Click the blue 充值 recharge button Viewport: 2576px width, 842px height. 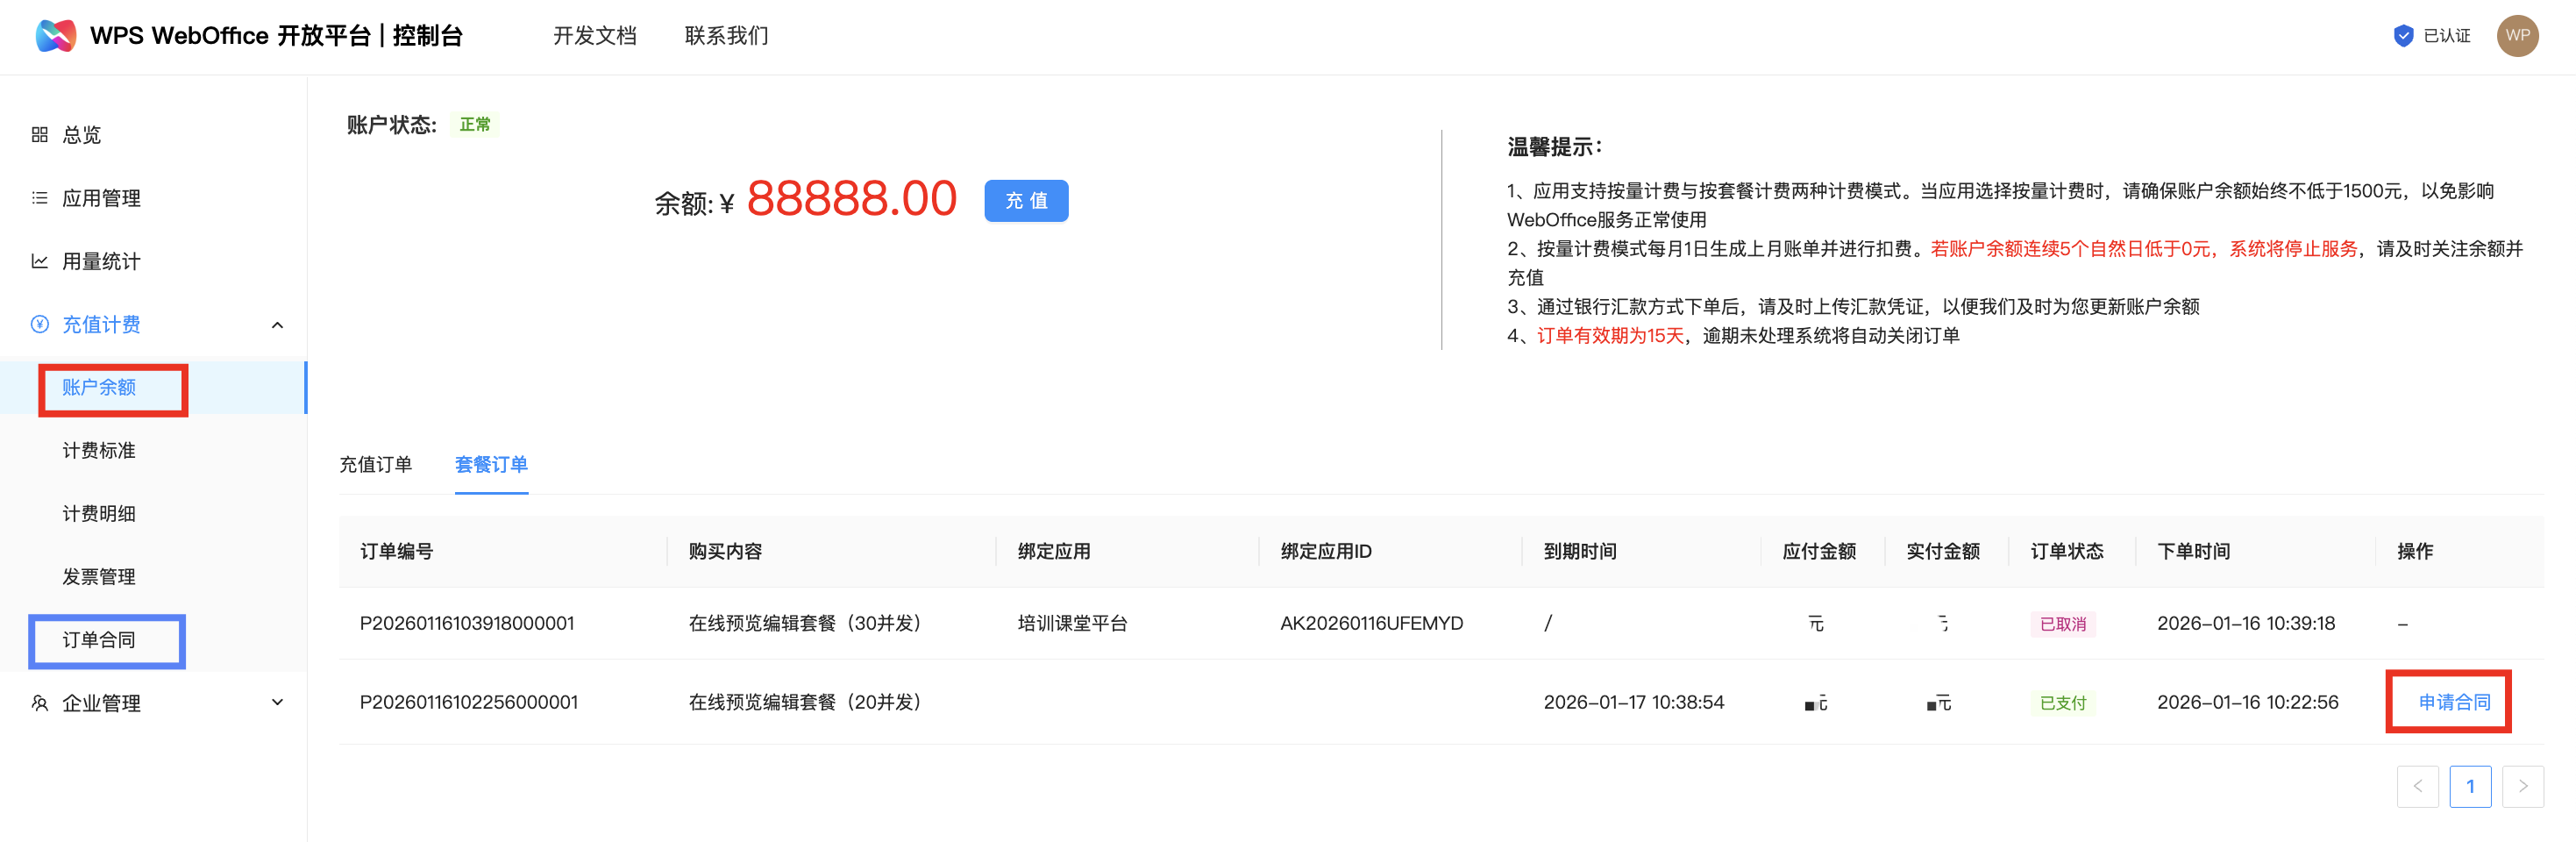[1025, 200]
